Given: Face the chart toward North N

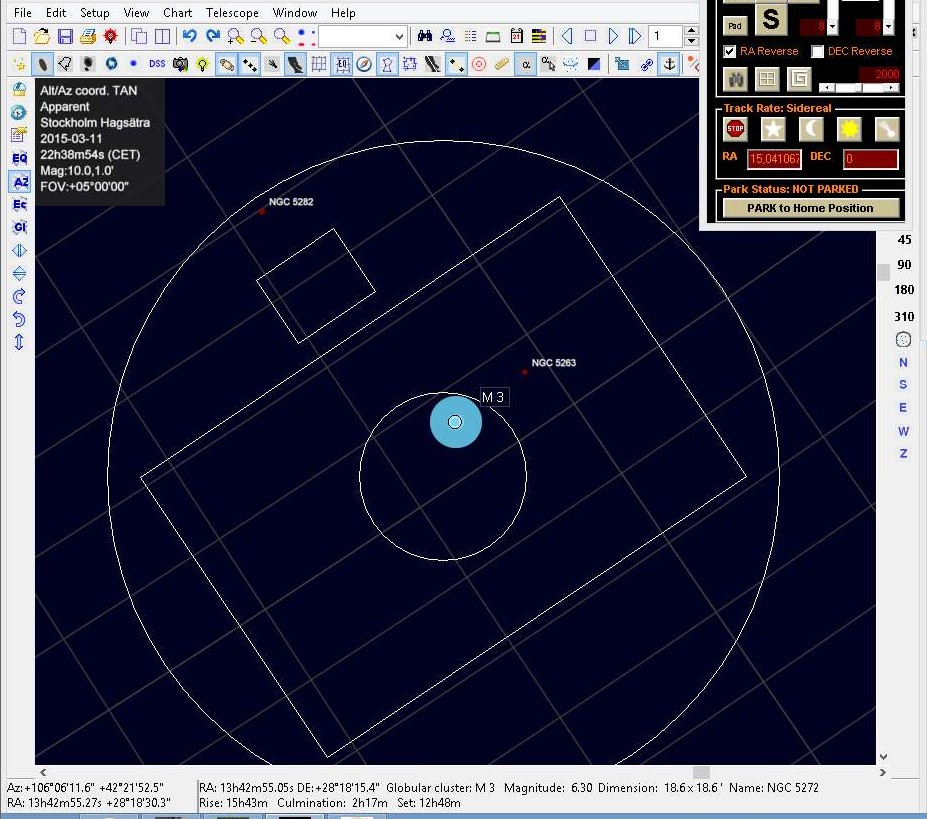Looking at the screenshot, I should [903, 362].
